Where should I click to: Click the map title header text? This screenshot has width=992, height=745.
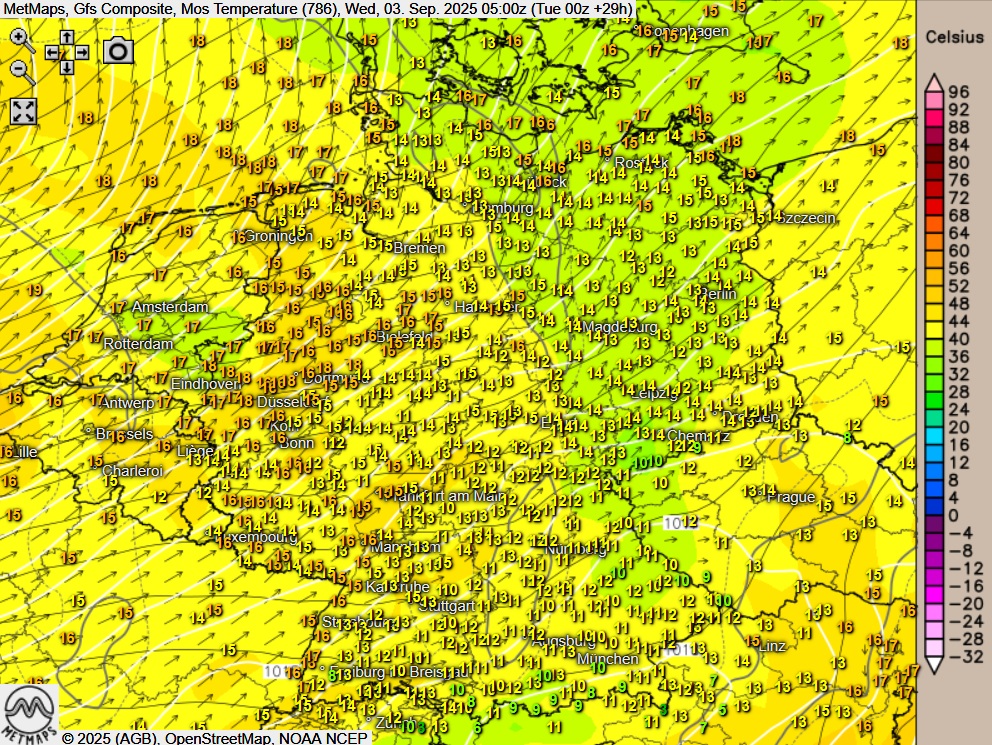coord(318,9)
